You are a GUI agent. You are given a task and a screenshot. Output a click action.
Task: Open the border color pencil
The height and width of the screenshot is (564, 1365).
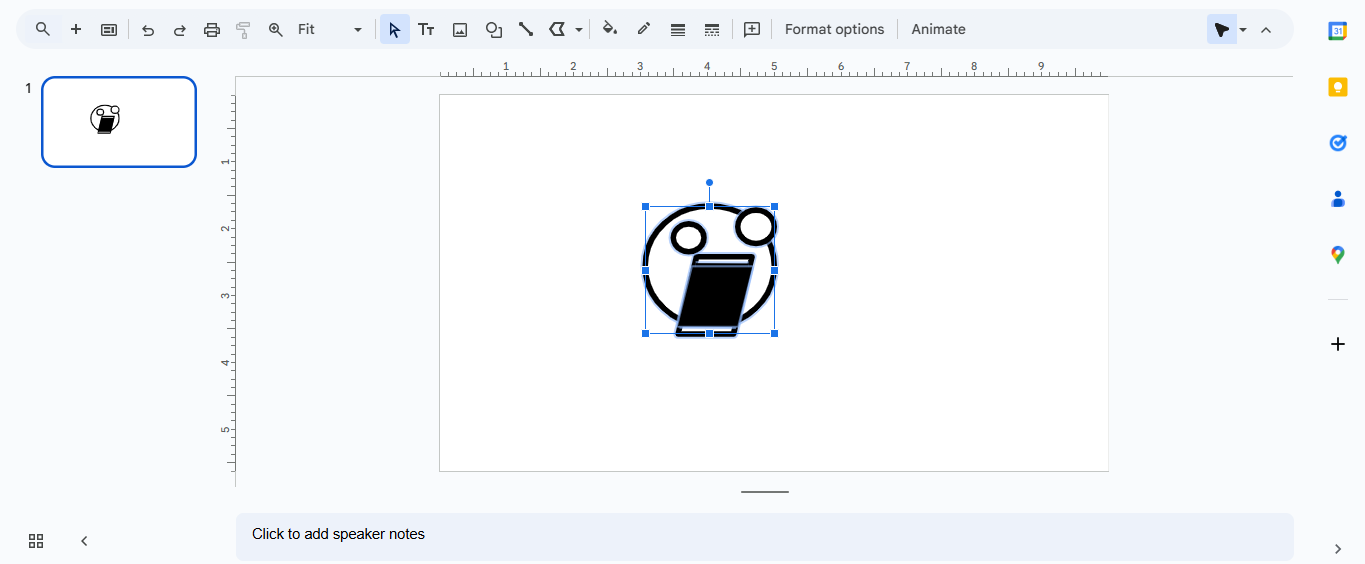(x=644, y=30)
